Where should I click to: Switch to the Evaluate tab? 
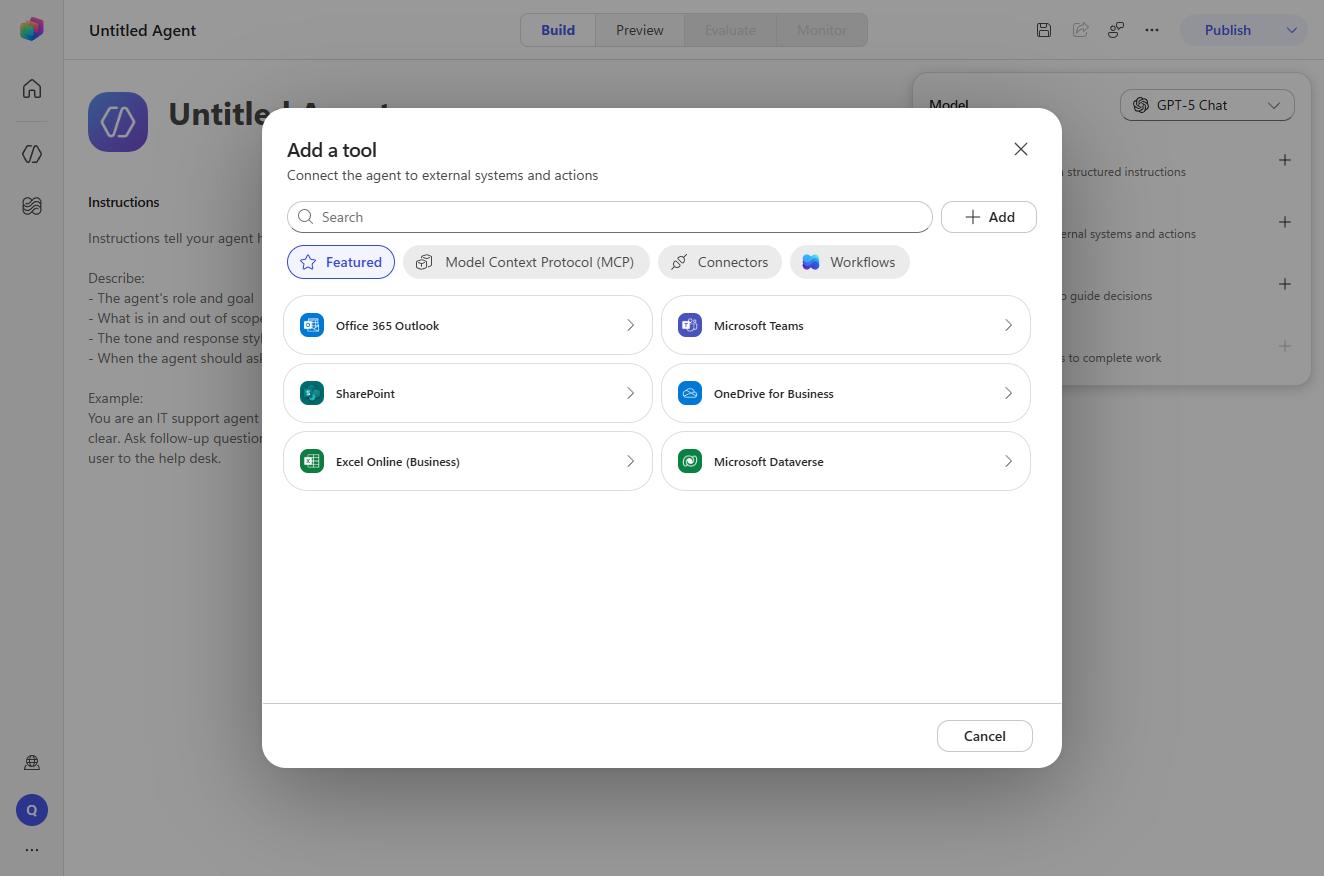tap(730, 30)
